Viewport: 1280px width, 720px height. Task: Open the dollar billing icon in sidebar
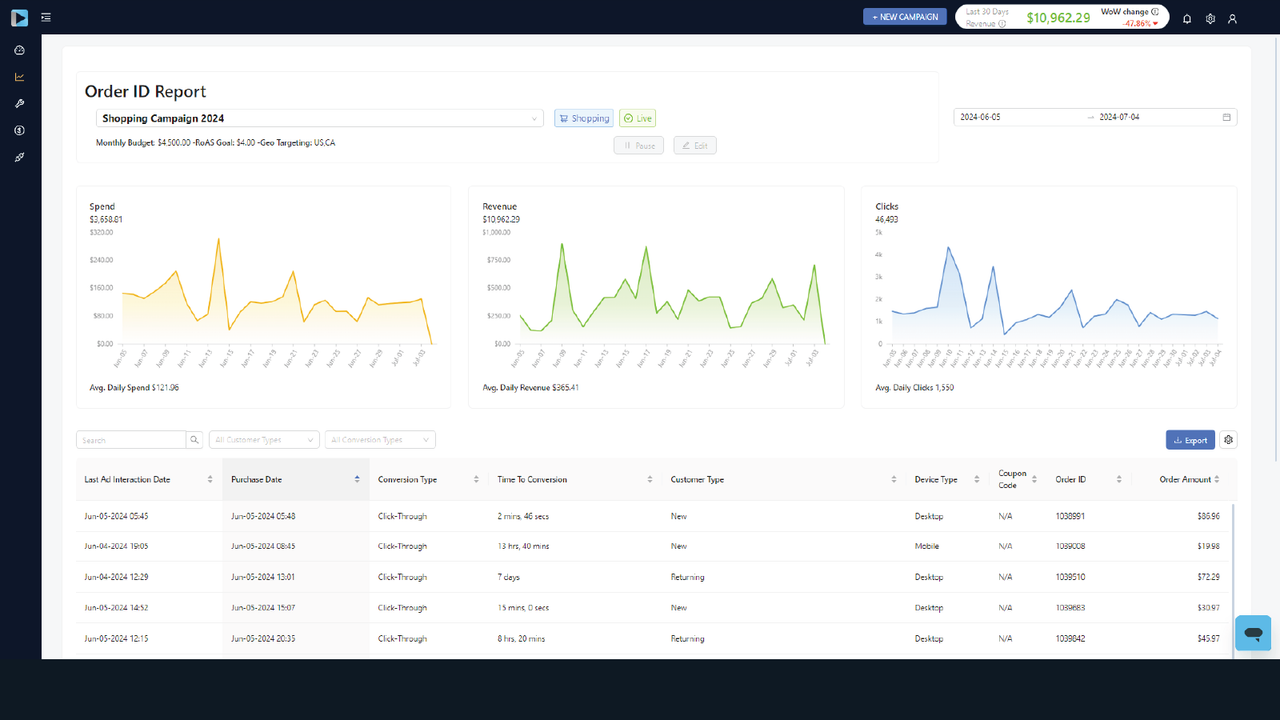point(20,131)
